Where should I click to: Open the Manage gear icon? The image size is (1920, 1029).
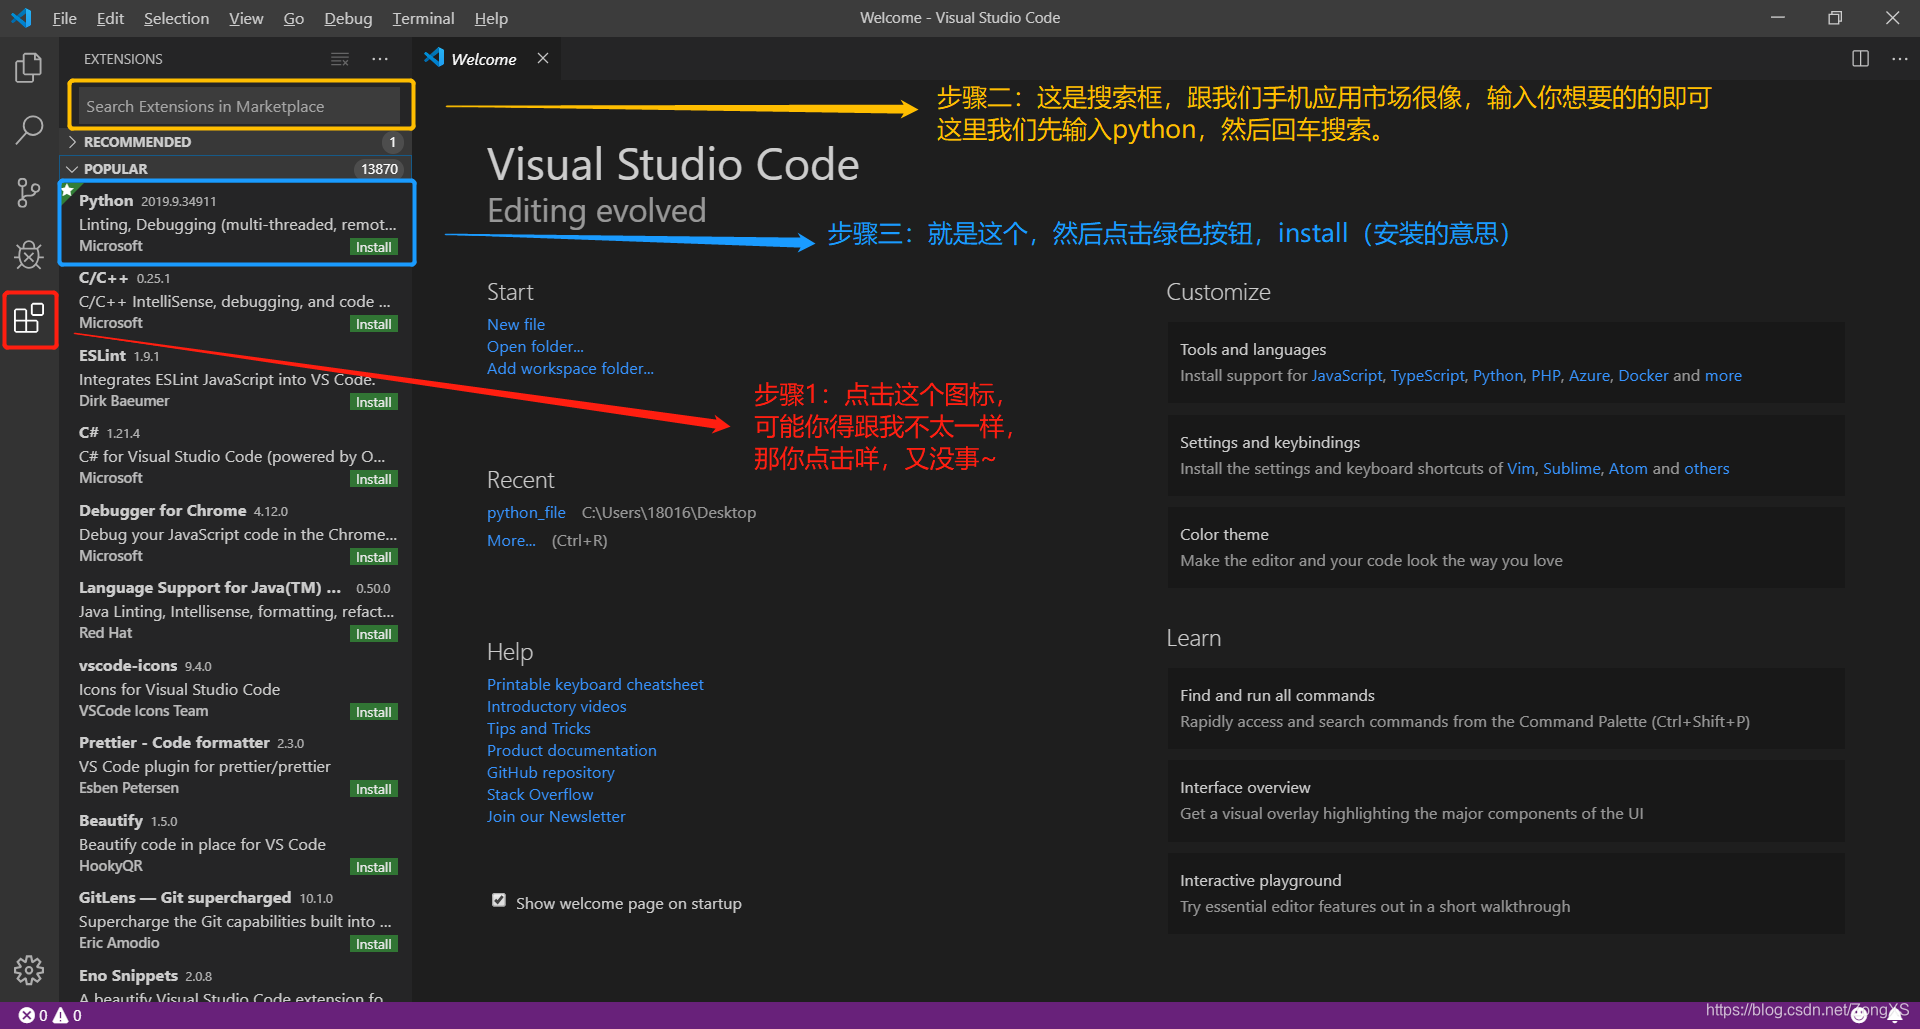[29, 969]
